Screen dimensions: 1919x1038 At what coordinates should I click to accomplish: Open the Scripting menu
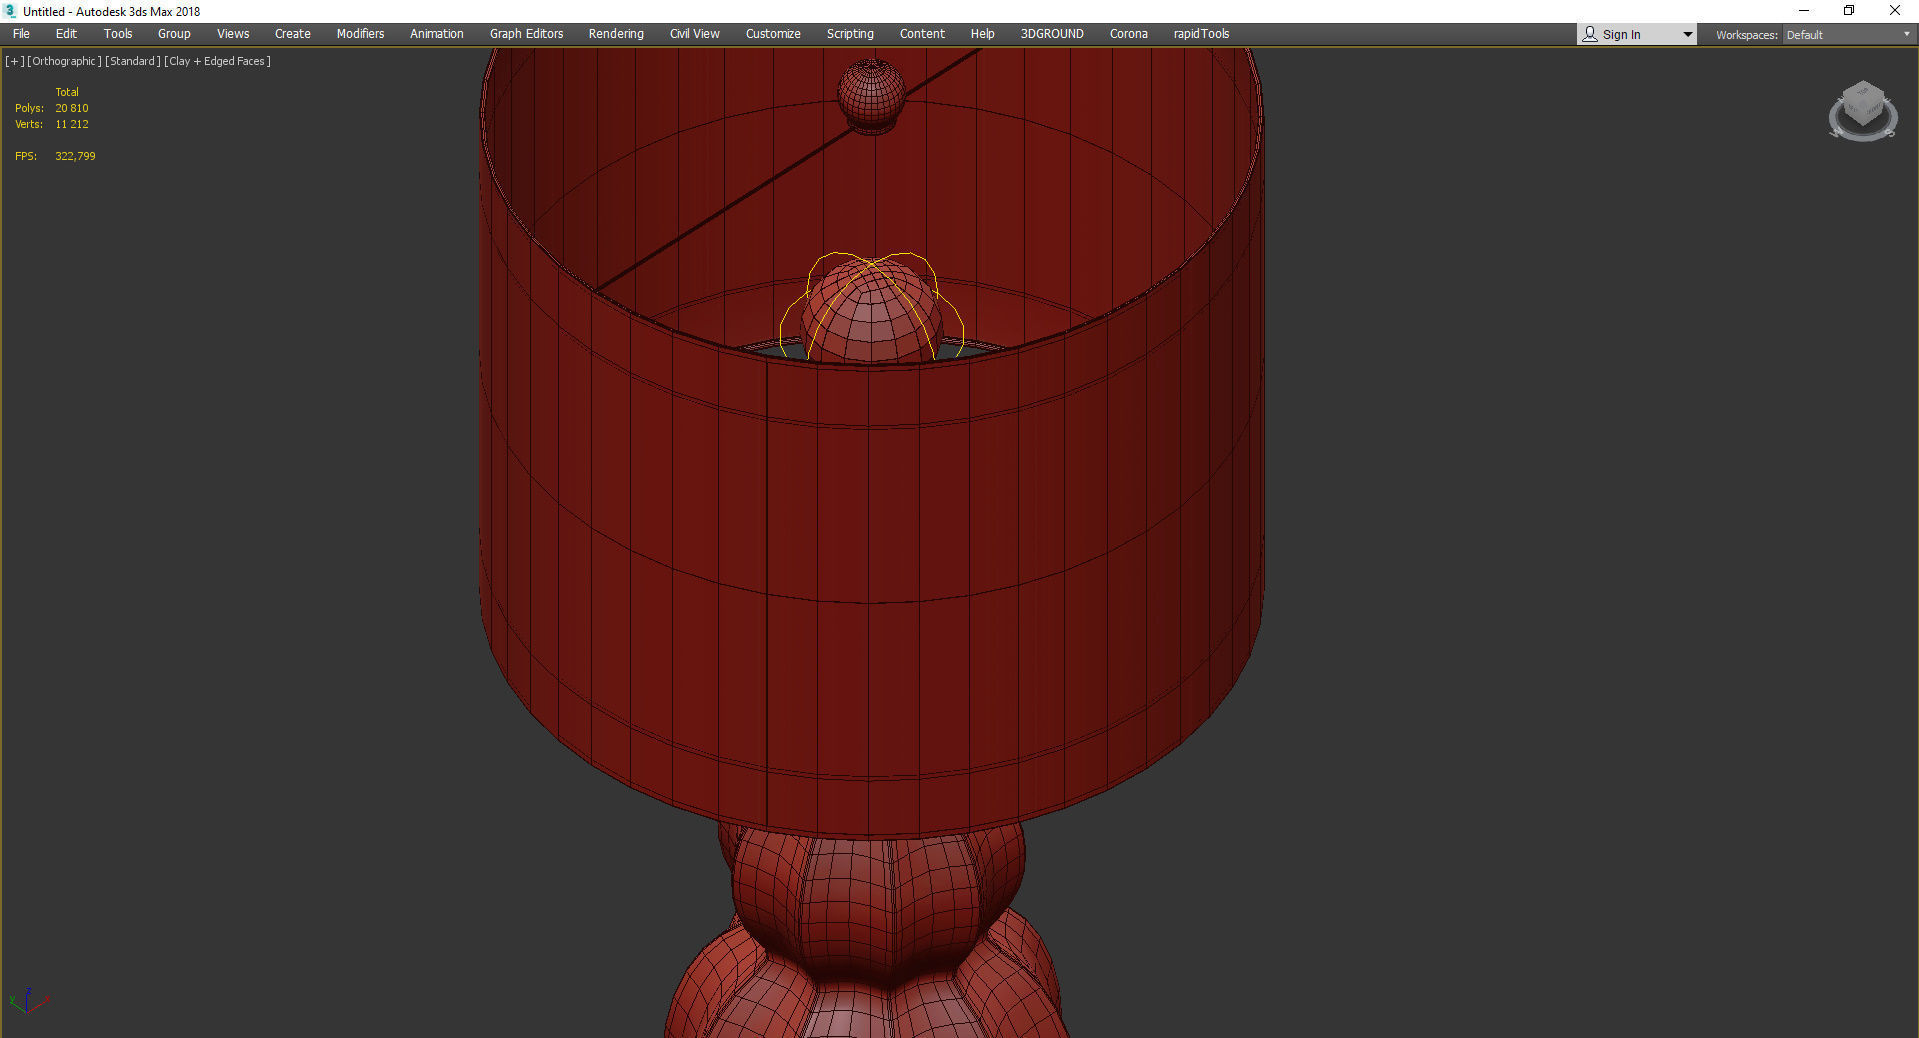pyautogui.click(x=850, y=34)
